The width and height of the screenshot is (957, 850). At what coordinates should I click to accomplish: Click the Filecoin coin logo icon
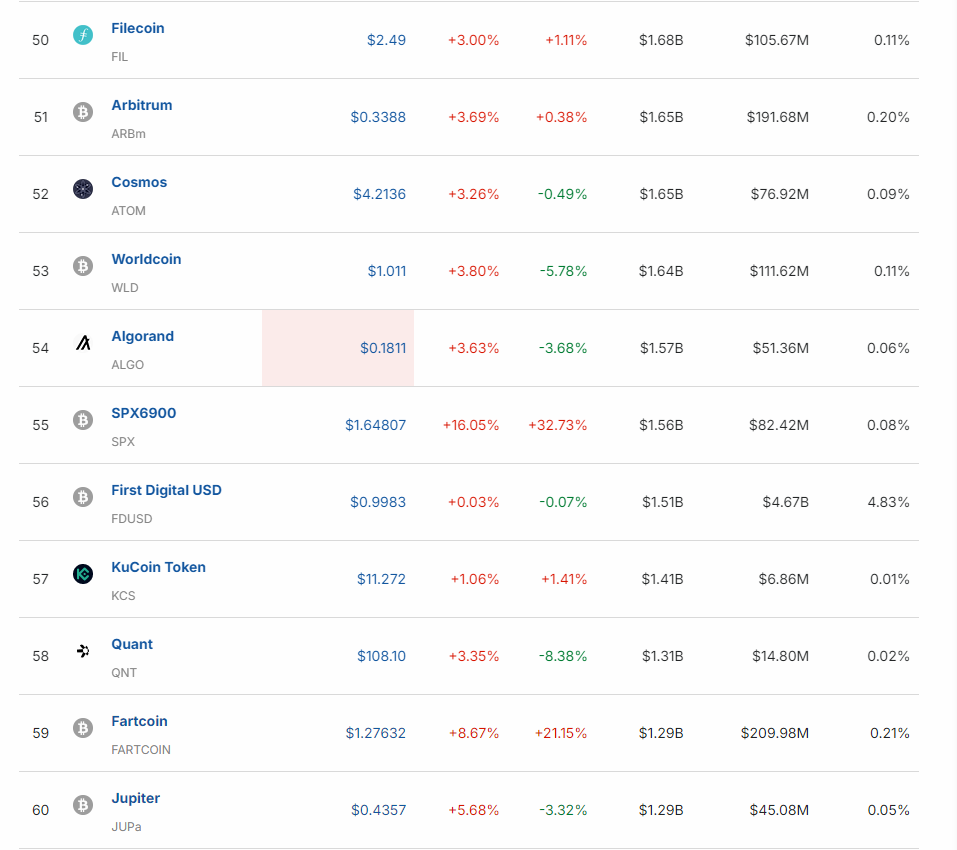pos(83,36)
